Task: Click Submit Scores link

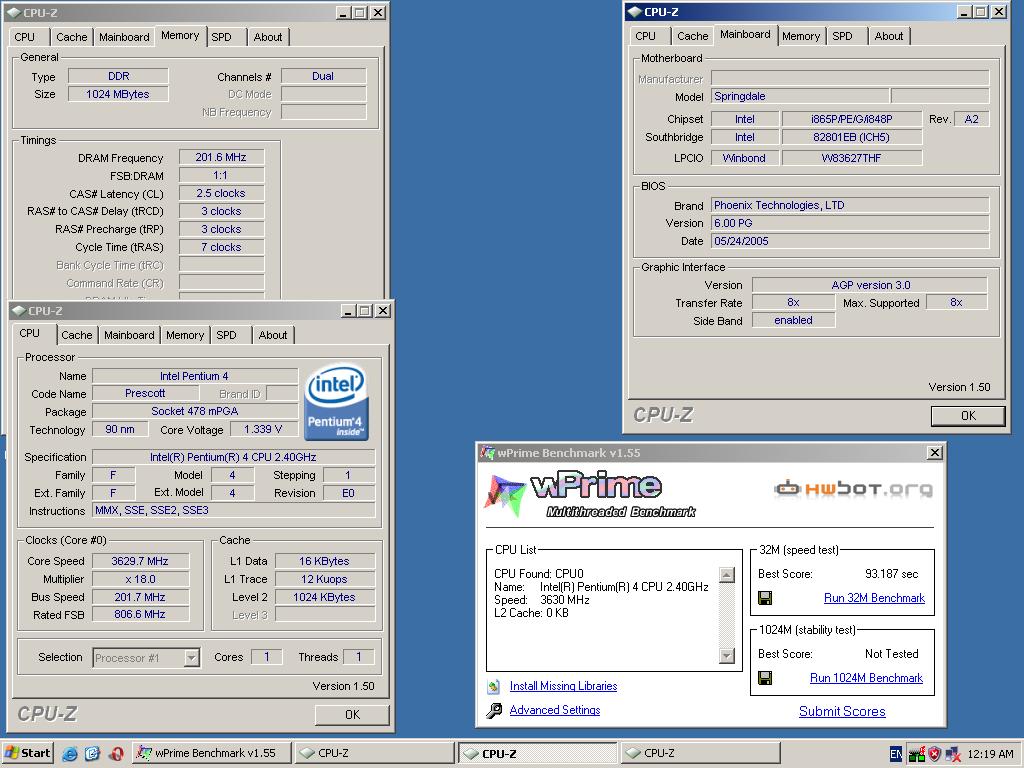Action: coord(842,712)
